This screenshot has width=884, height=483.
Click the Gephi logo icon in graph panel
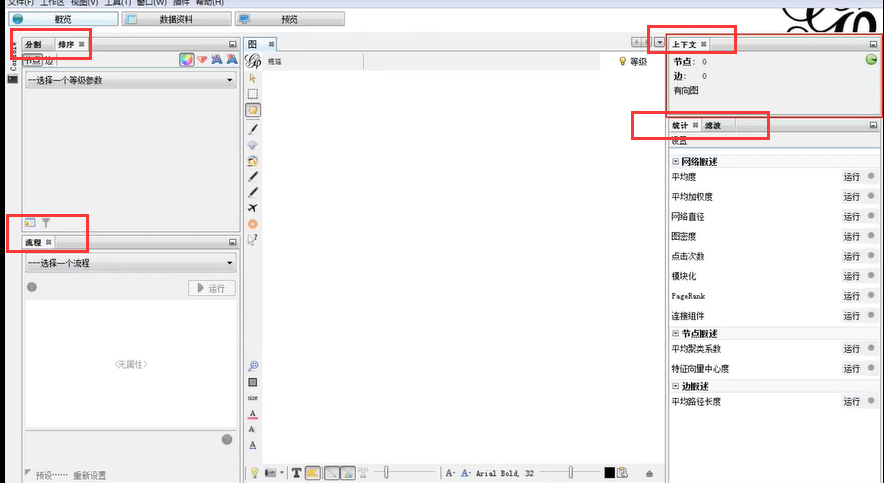(253, 61)
